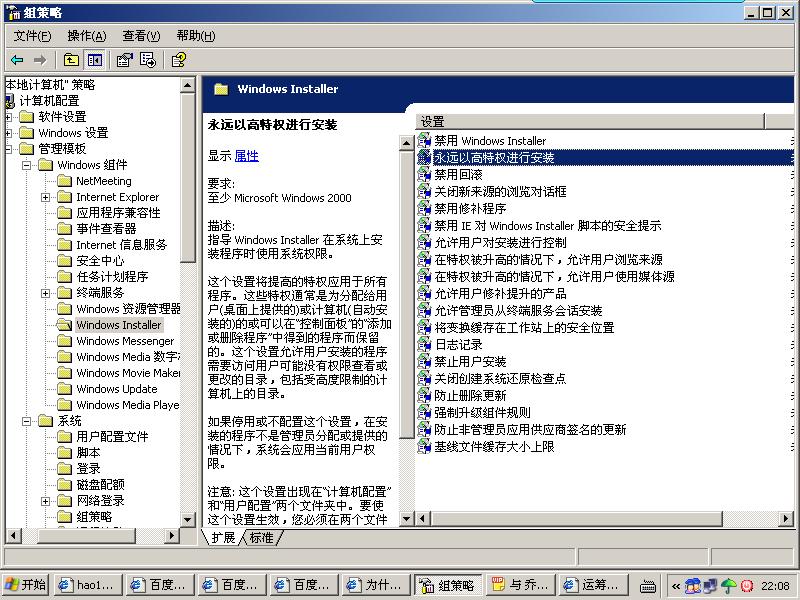Screen dimensions: 800x600
Task: Select the 禁用回滚 policy setting
Action: pyautogui.click(x=458, y=174)
